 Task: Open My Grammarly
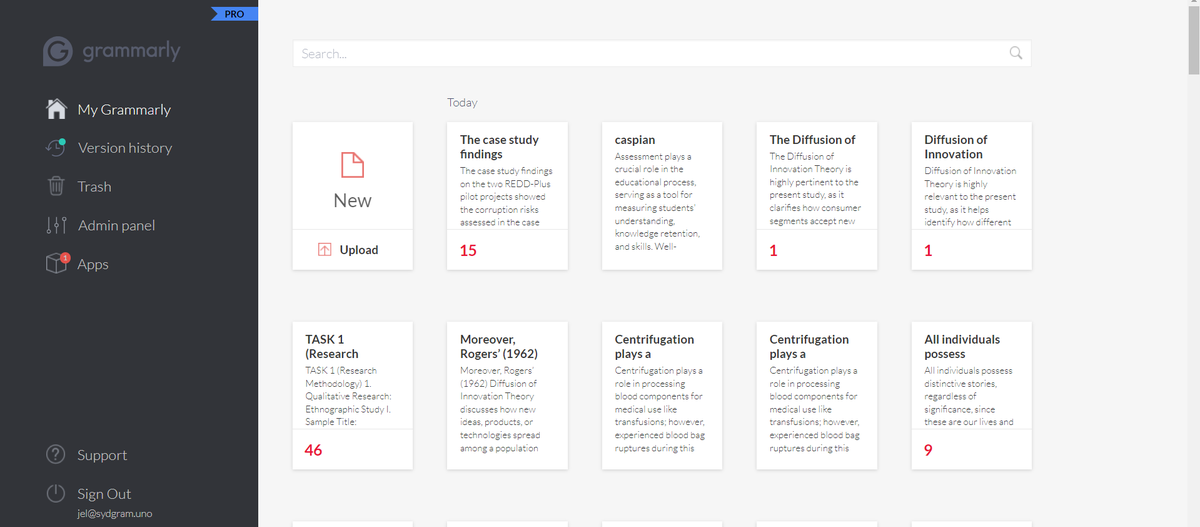pos(124,109)
